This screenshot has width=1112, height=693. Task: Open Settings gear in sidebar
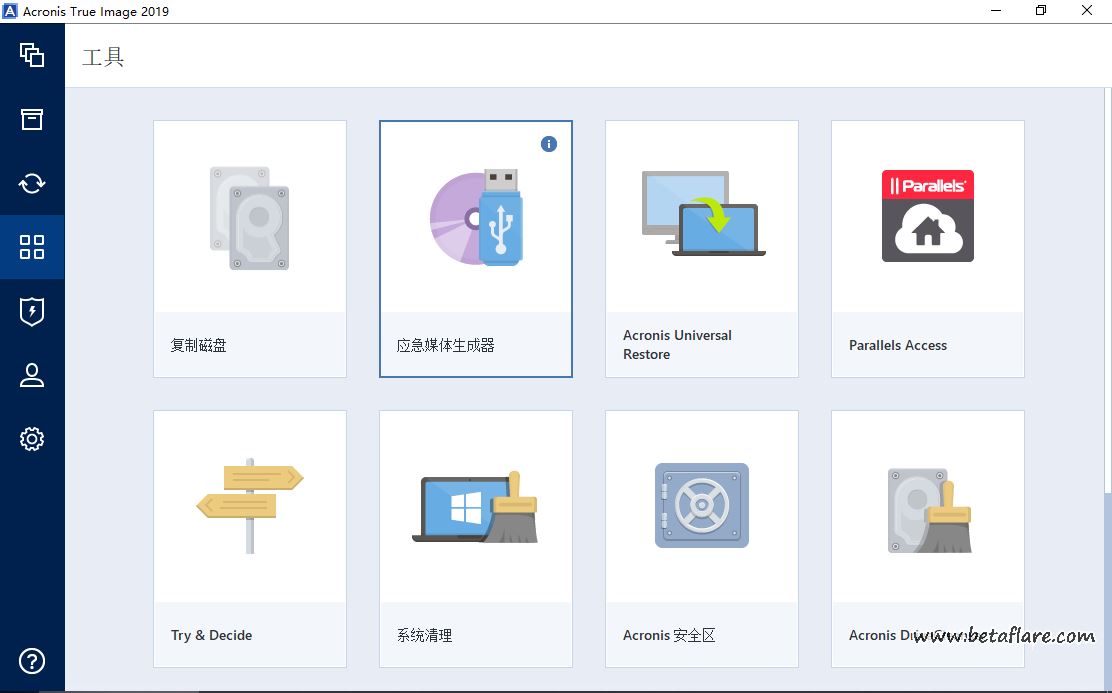tap(32, 439)
